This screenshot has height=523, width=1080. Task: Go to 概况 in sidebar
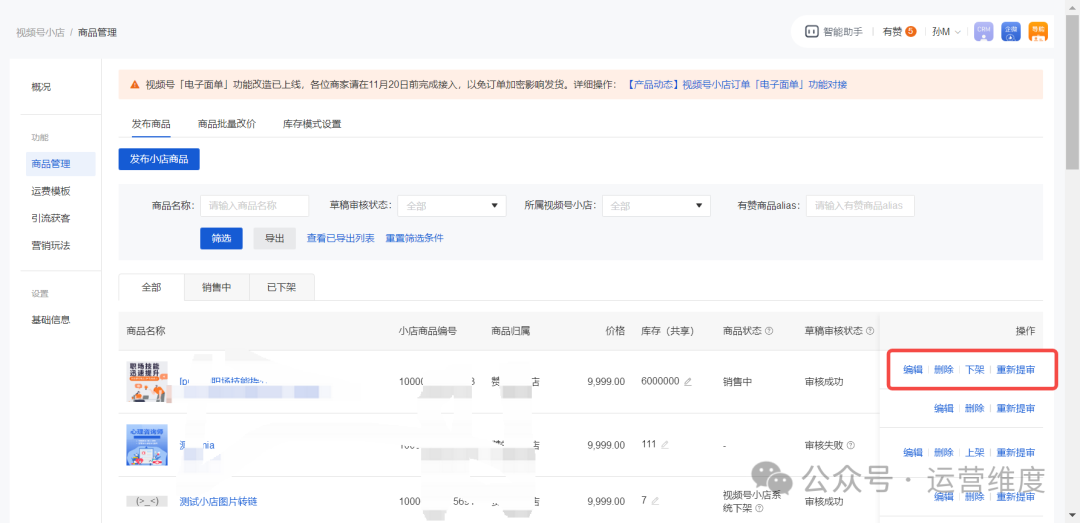pos(41,87)
